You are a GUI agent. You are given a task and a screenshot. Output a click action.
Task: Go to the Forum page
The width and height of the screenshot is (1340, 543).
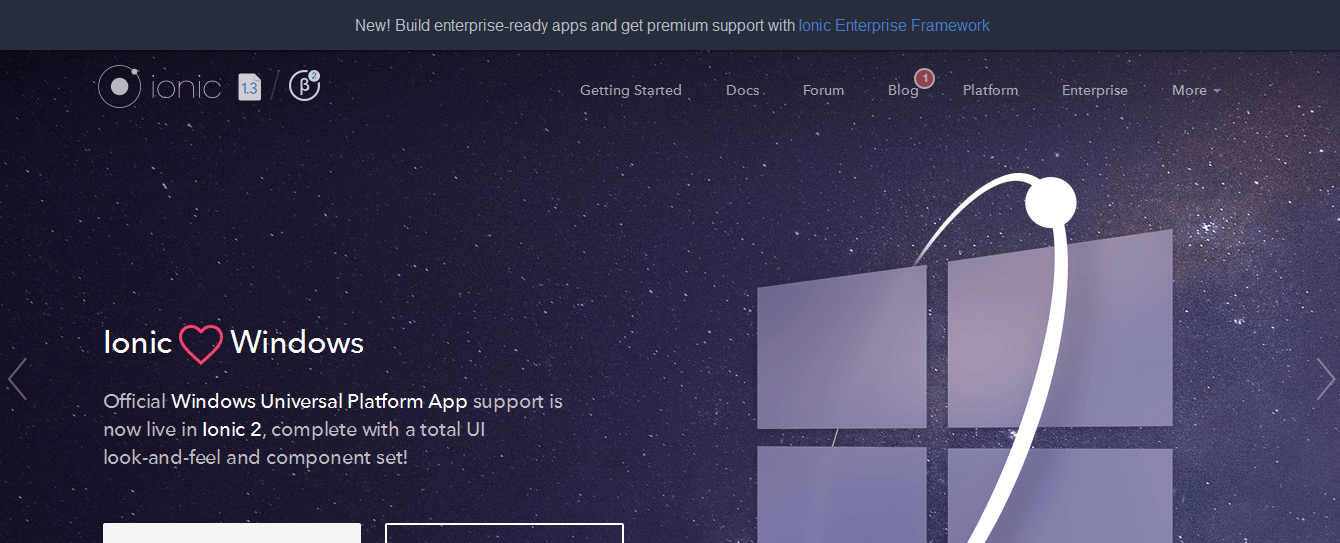(x=824, y=90)
